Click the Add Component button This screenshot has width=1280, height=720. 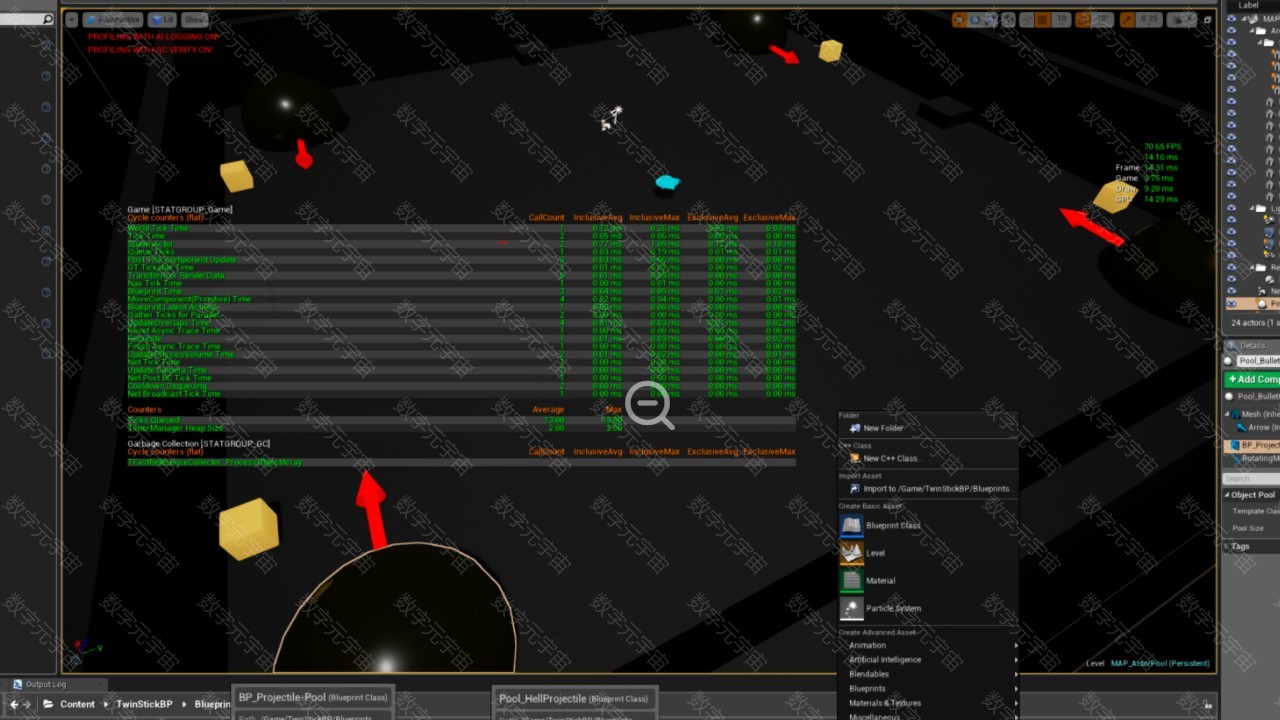click(1253, 379)
